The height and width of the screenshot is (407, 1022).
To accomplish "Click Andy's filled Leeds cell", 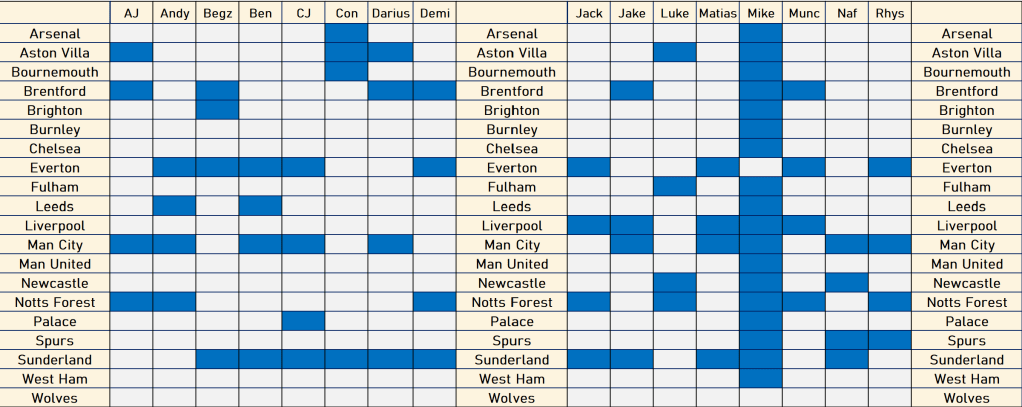I will tap(174, 206).
